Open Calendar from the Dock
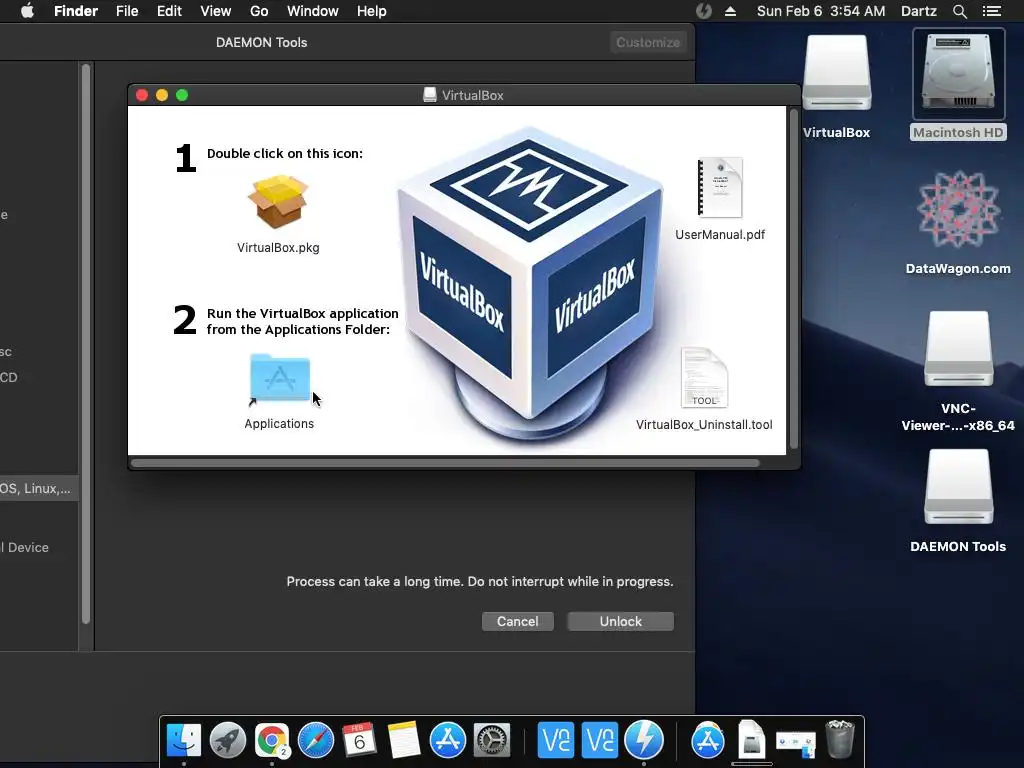Image resolution: width=1024 pixels, height=768 pixels. coord(359,740)
